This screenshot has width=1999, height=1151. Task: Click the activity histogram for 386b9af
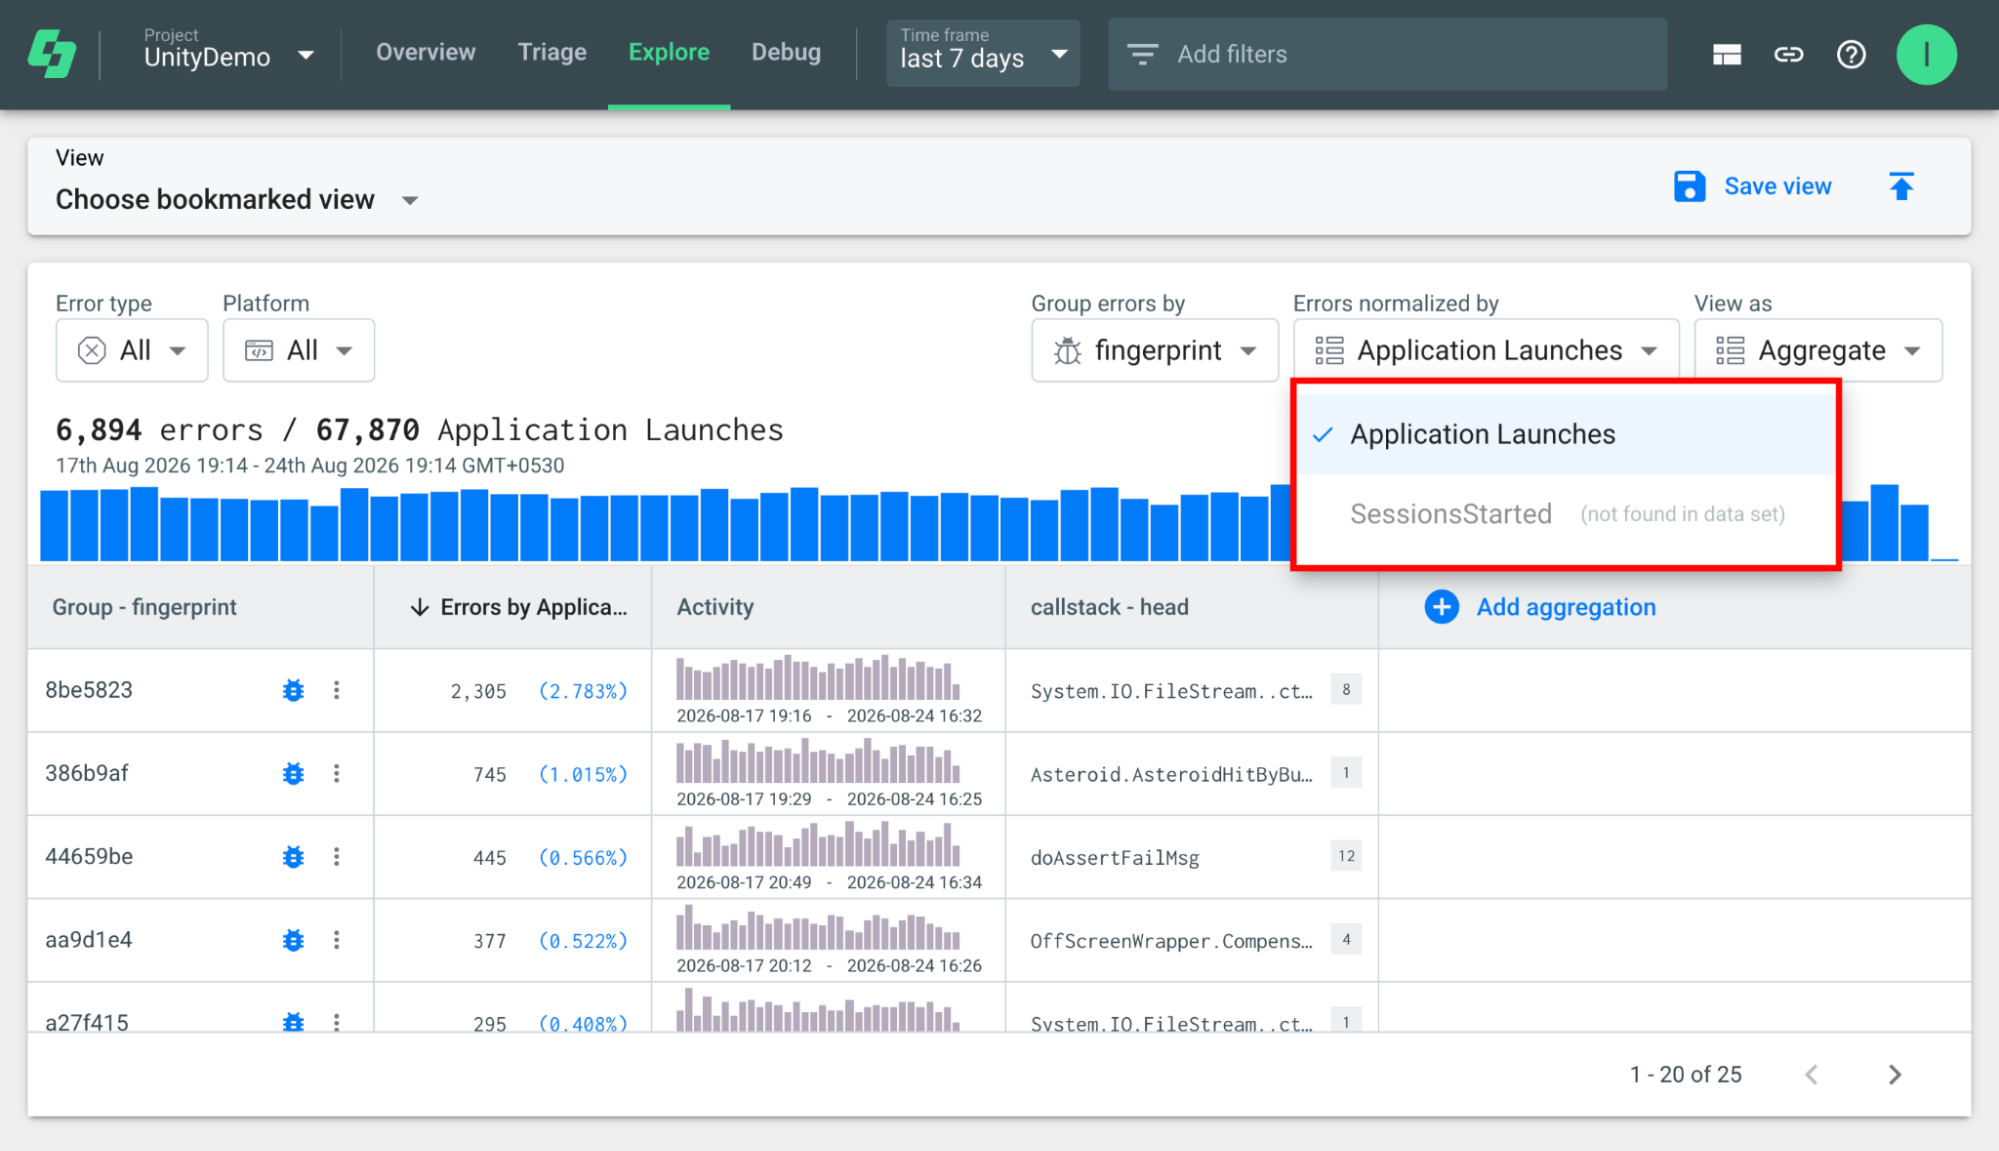point(818,761)
